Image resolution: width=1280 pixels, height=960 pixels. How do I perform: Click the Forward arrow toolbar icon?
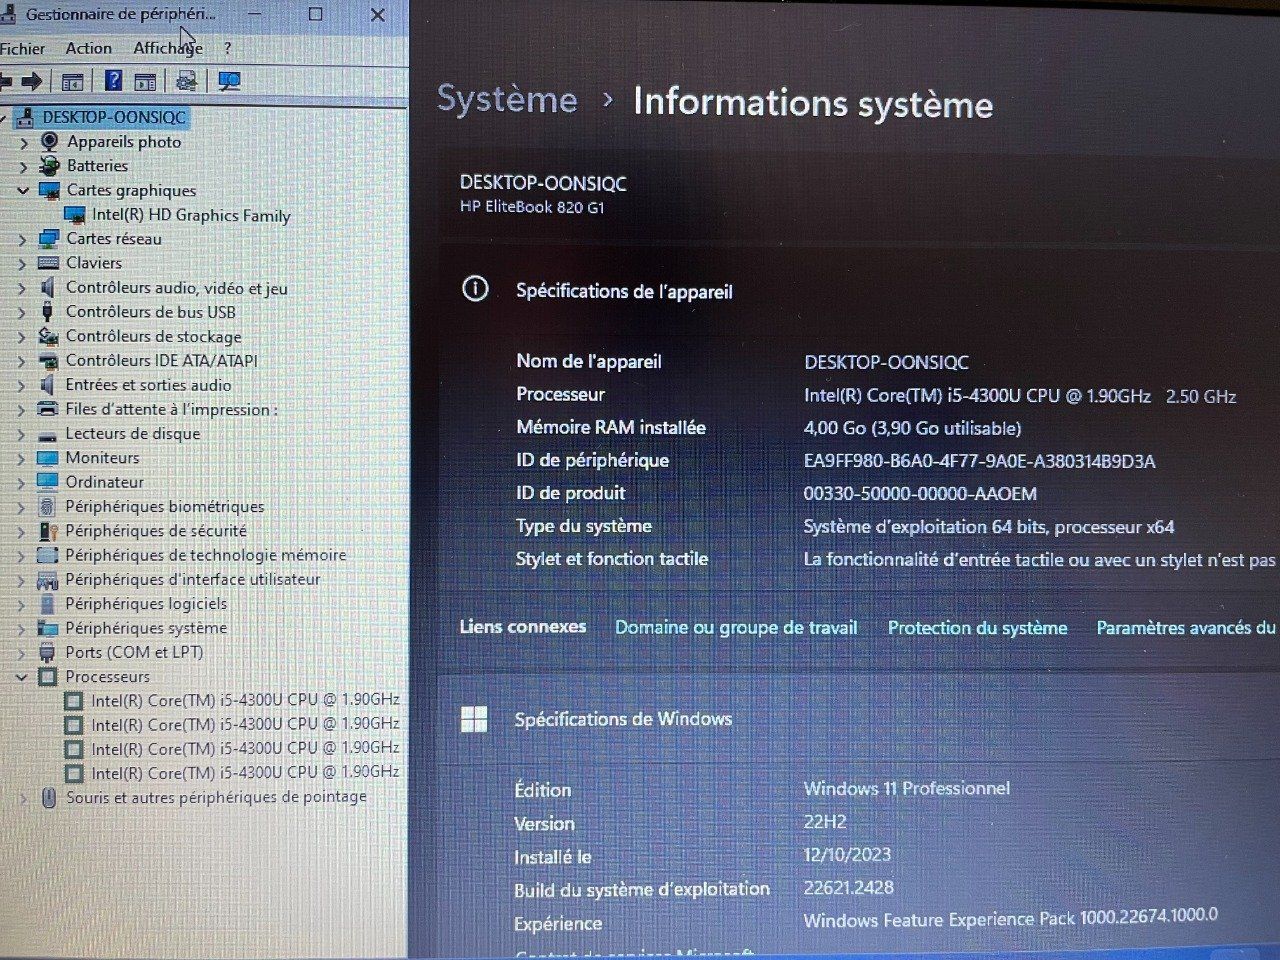(x=32, y=82)
